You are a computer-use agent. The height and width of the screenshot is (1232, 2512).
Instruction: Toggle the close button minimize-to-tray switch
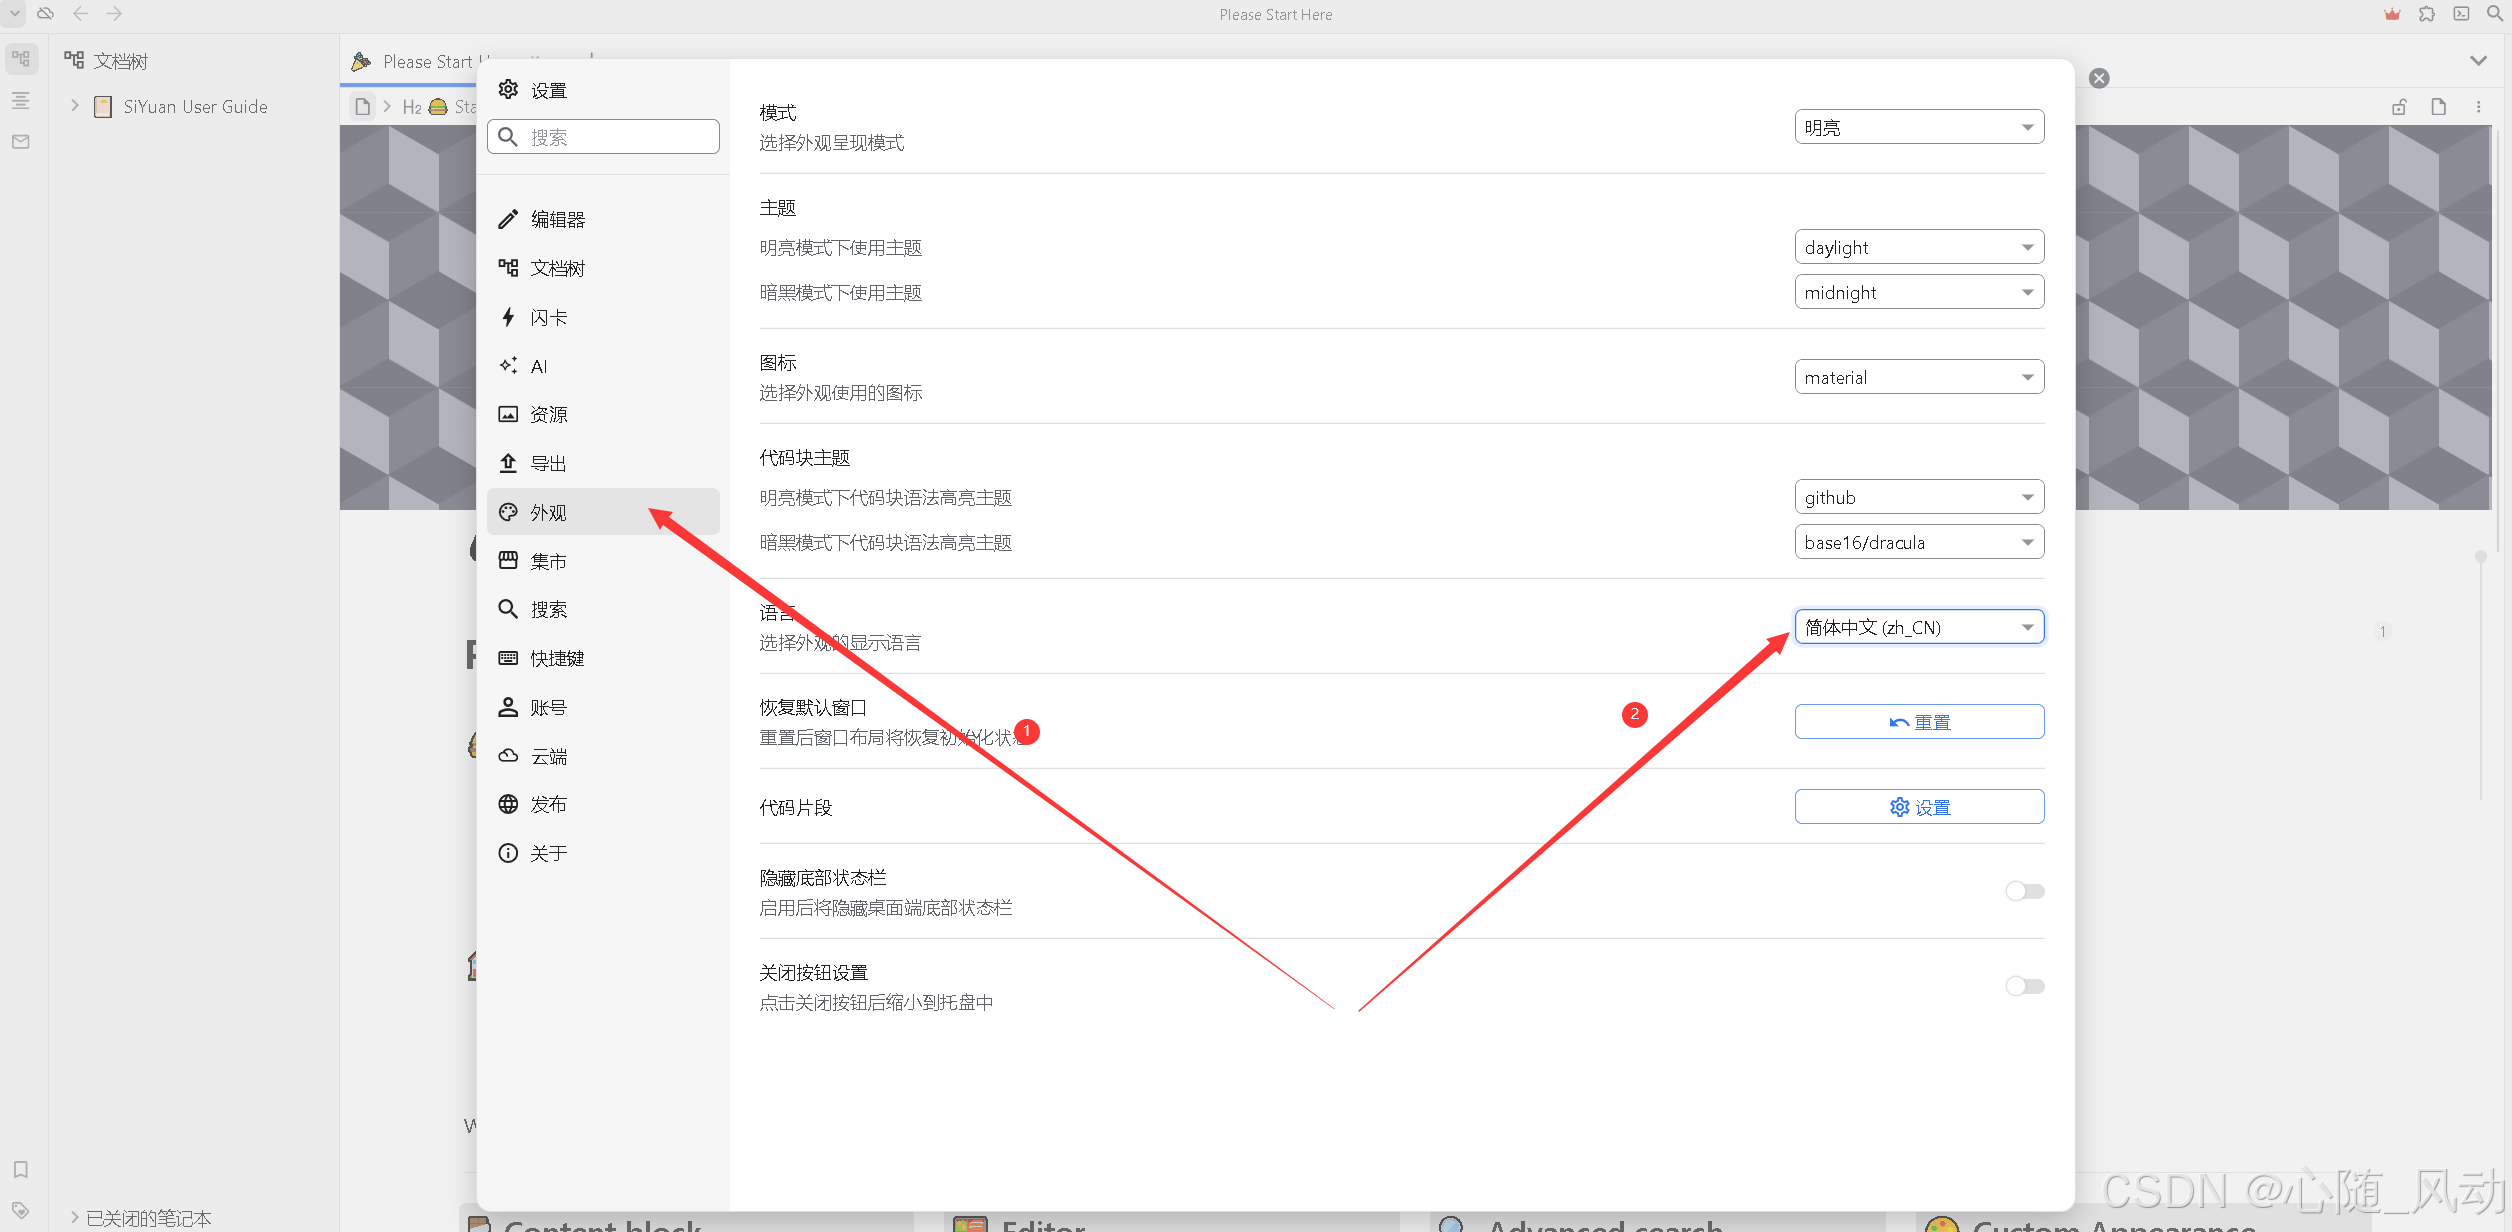click(x=2025, y=986)
